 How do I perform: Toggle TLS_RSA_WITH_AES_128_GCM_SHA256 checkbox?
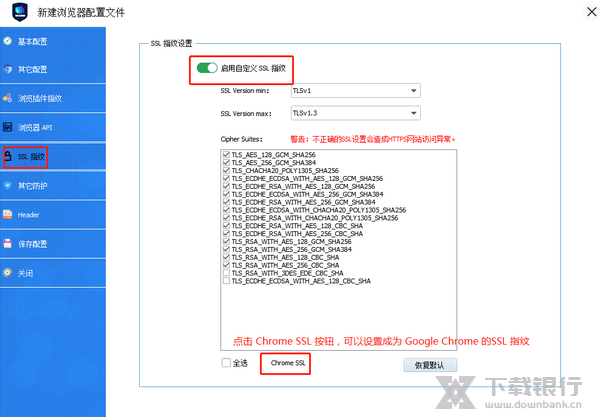click(x=226, y=241)
